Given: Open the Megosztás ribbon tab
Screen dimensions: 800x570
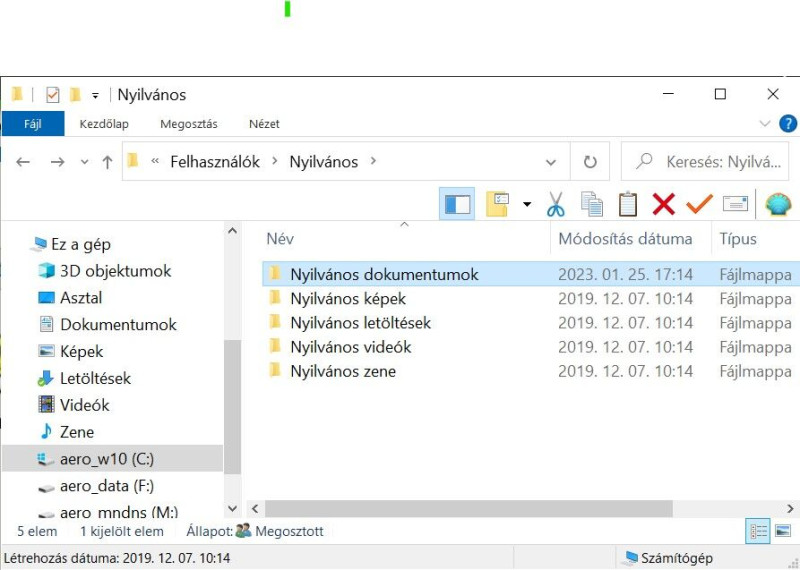Looking at the screenshot, I should point(189,123).
